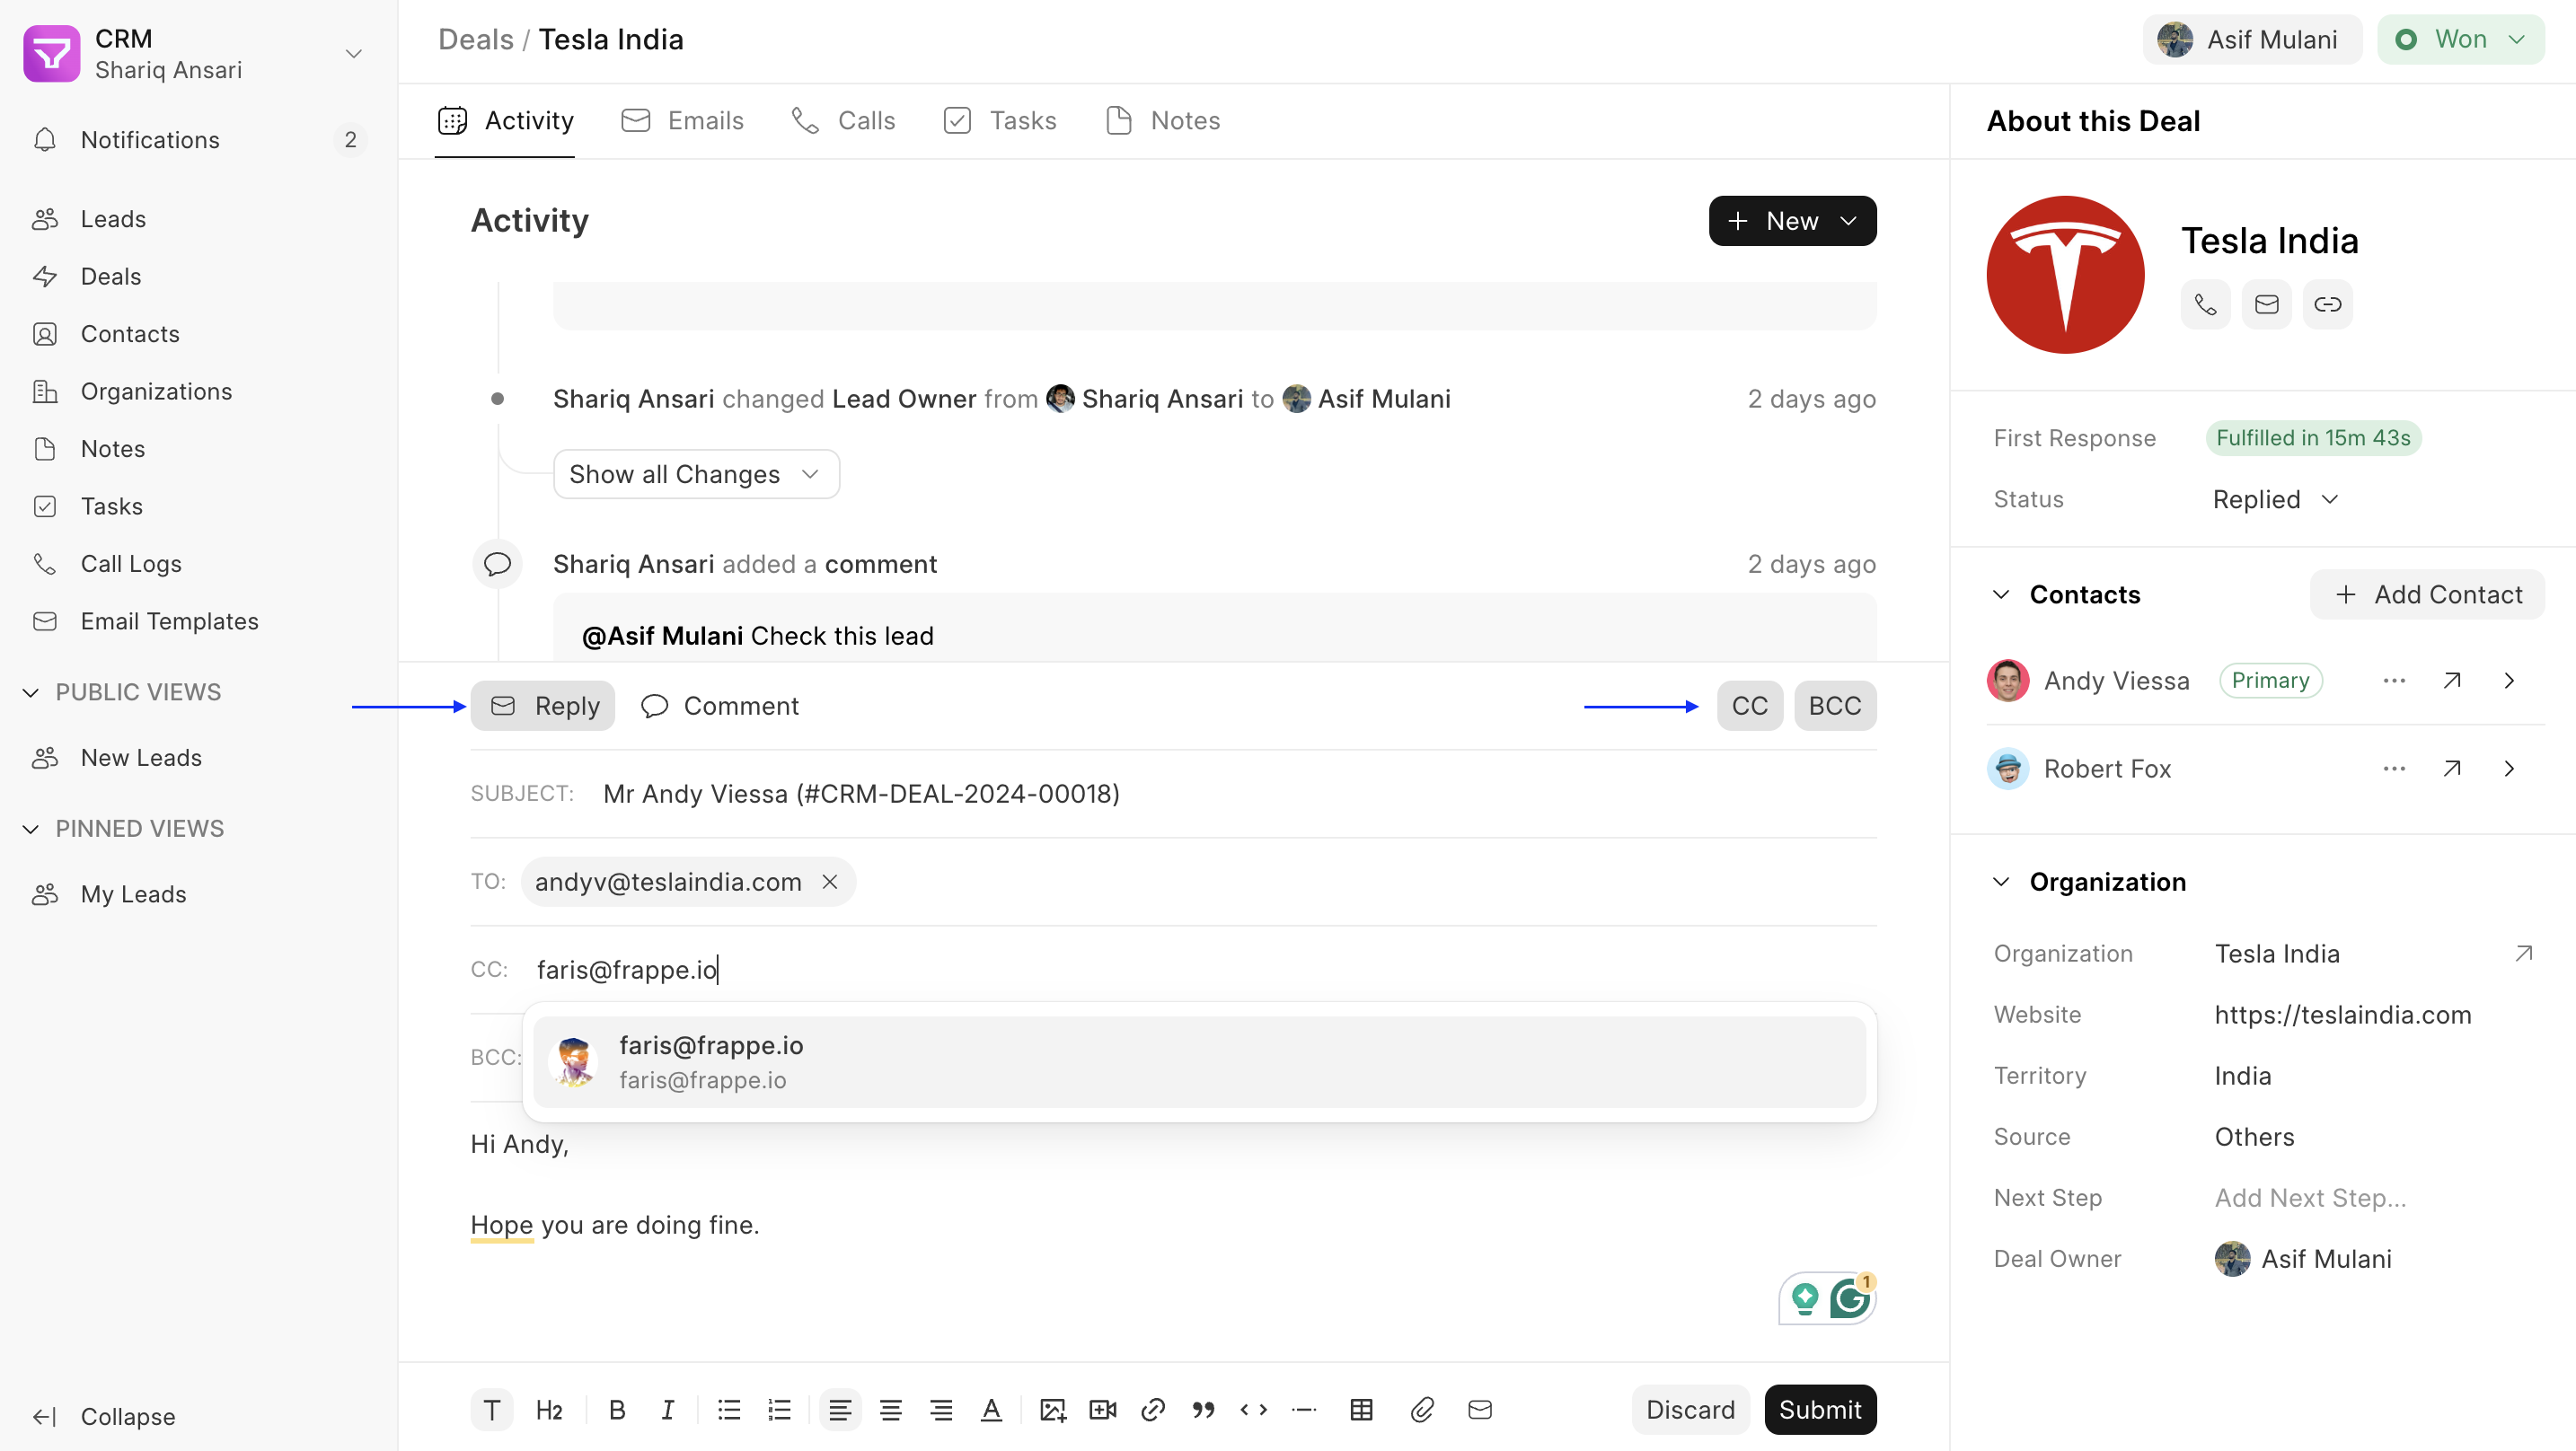The image size is (2576, 1451).
Task: Insert a numbered list
Action: 779,1410
